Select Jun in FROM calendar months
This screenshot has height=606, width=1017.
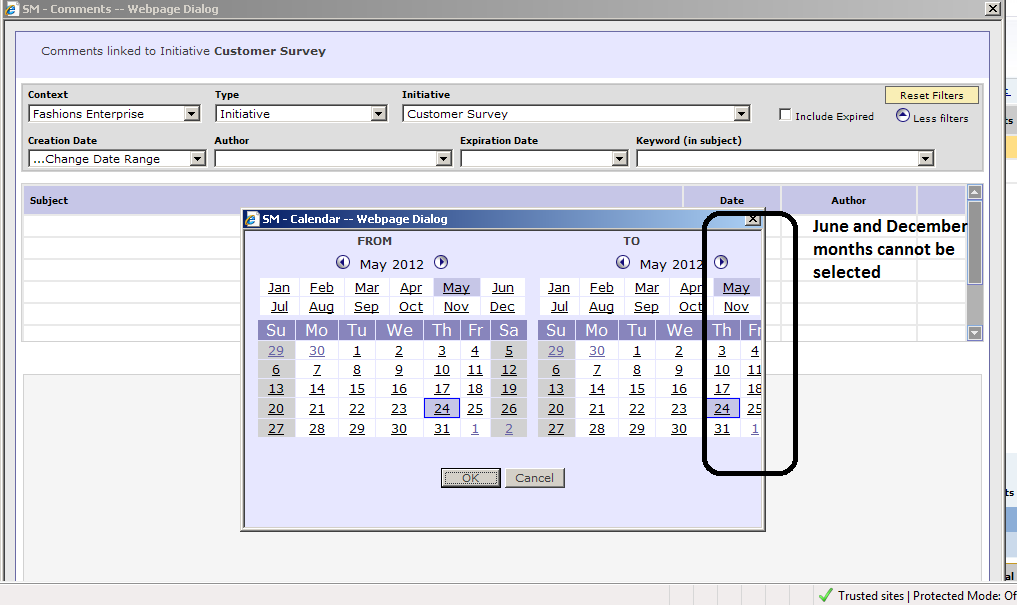[503, 287]
